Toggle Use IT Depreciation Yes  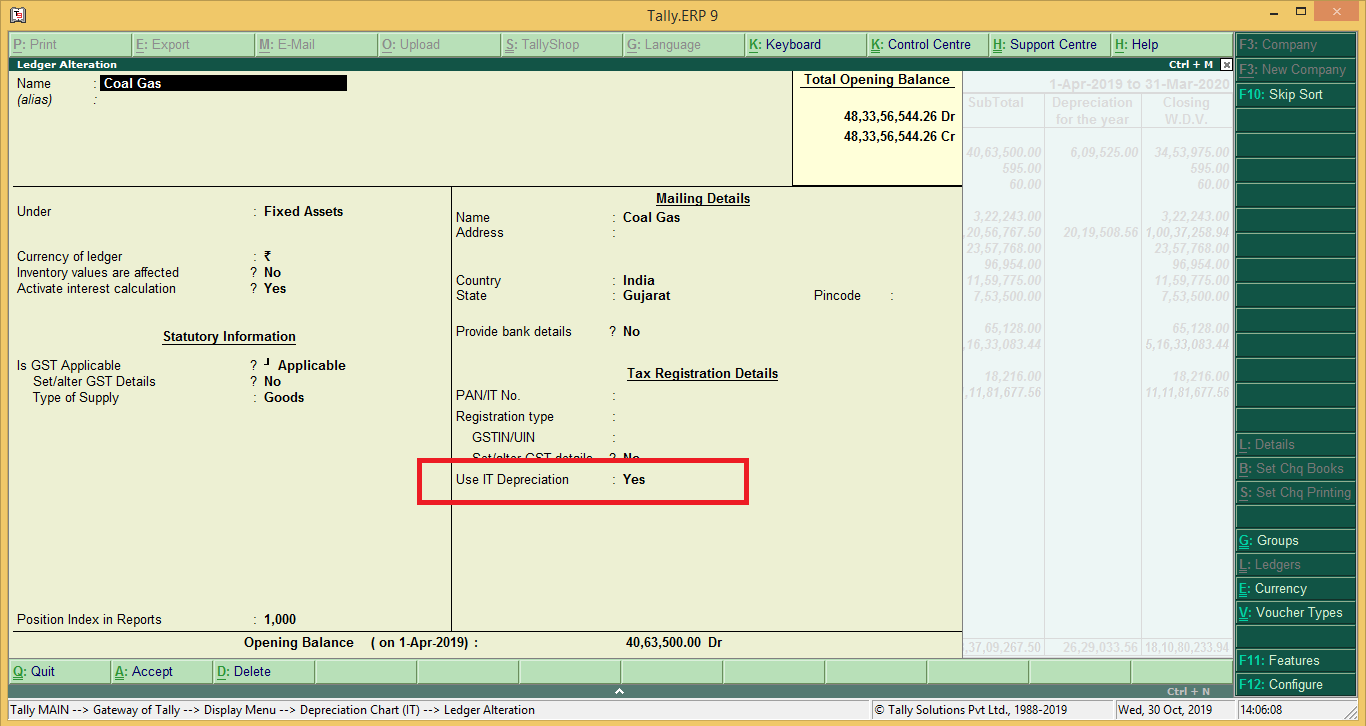click(x=634, y=479)
